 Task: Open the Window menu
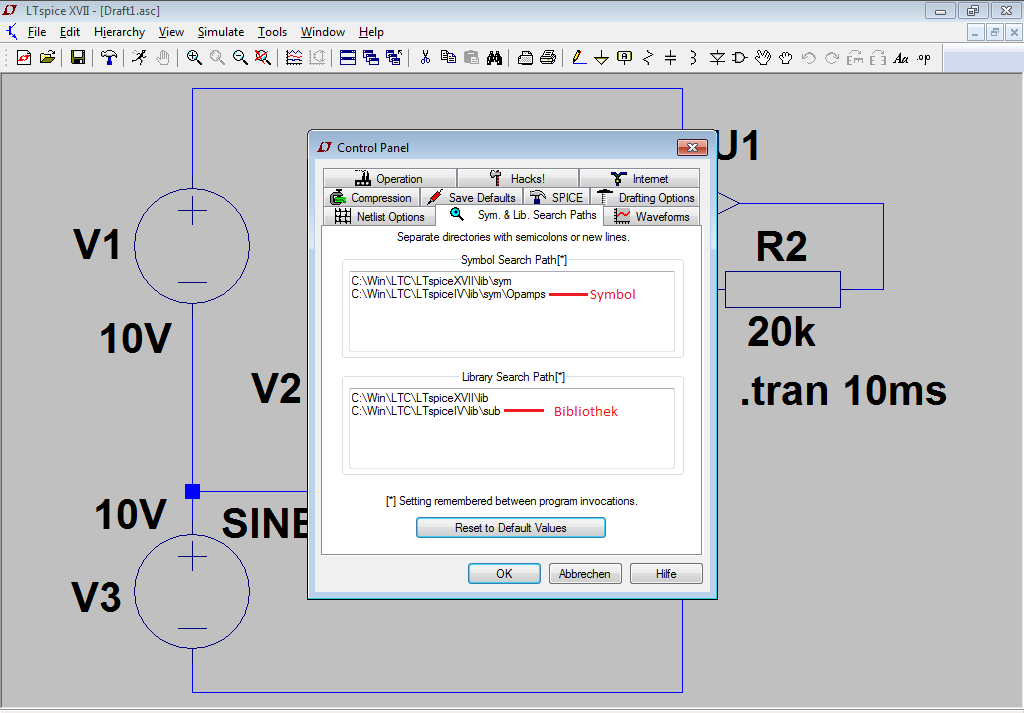coord(323,32)
